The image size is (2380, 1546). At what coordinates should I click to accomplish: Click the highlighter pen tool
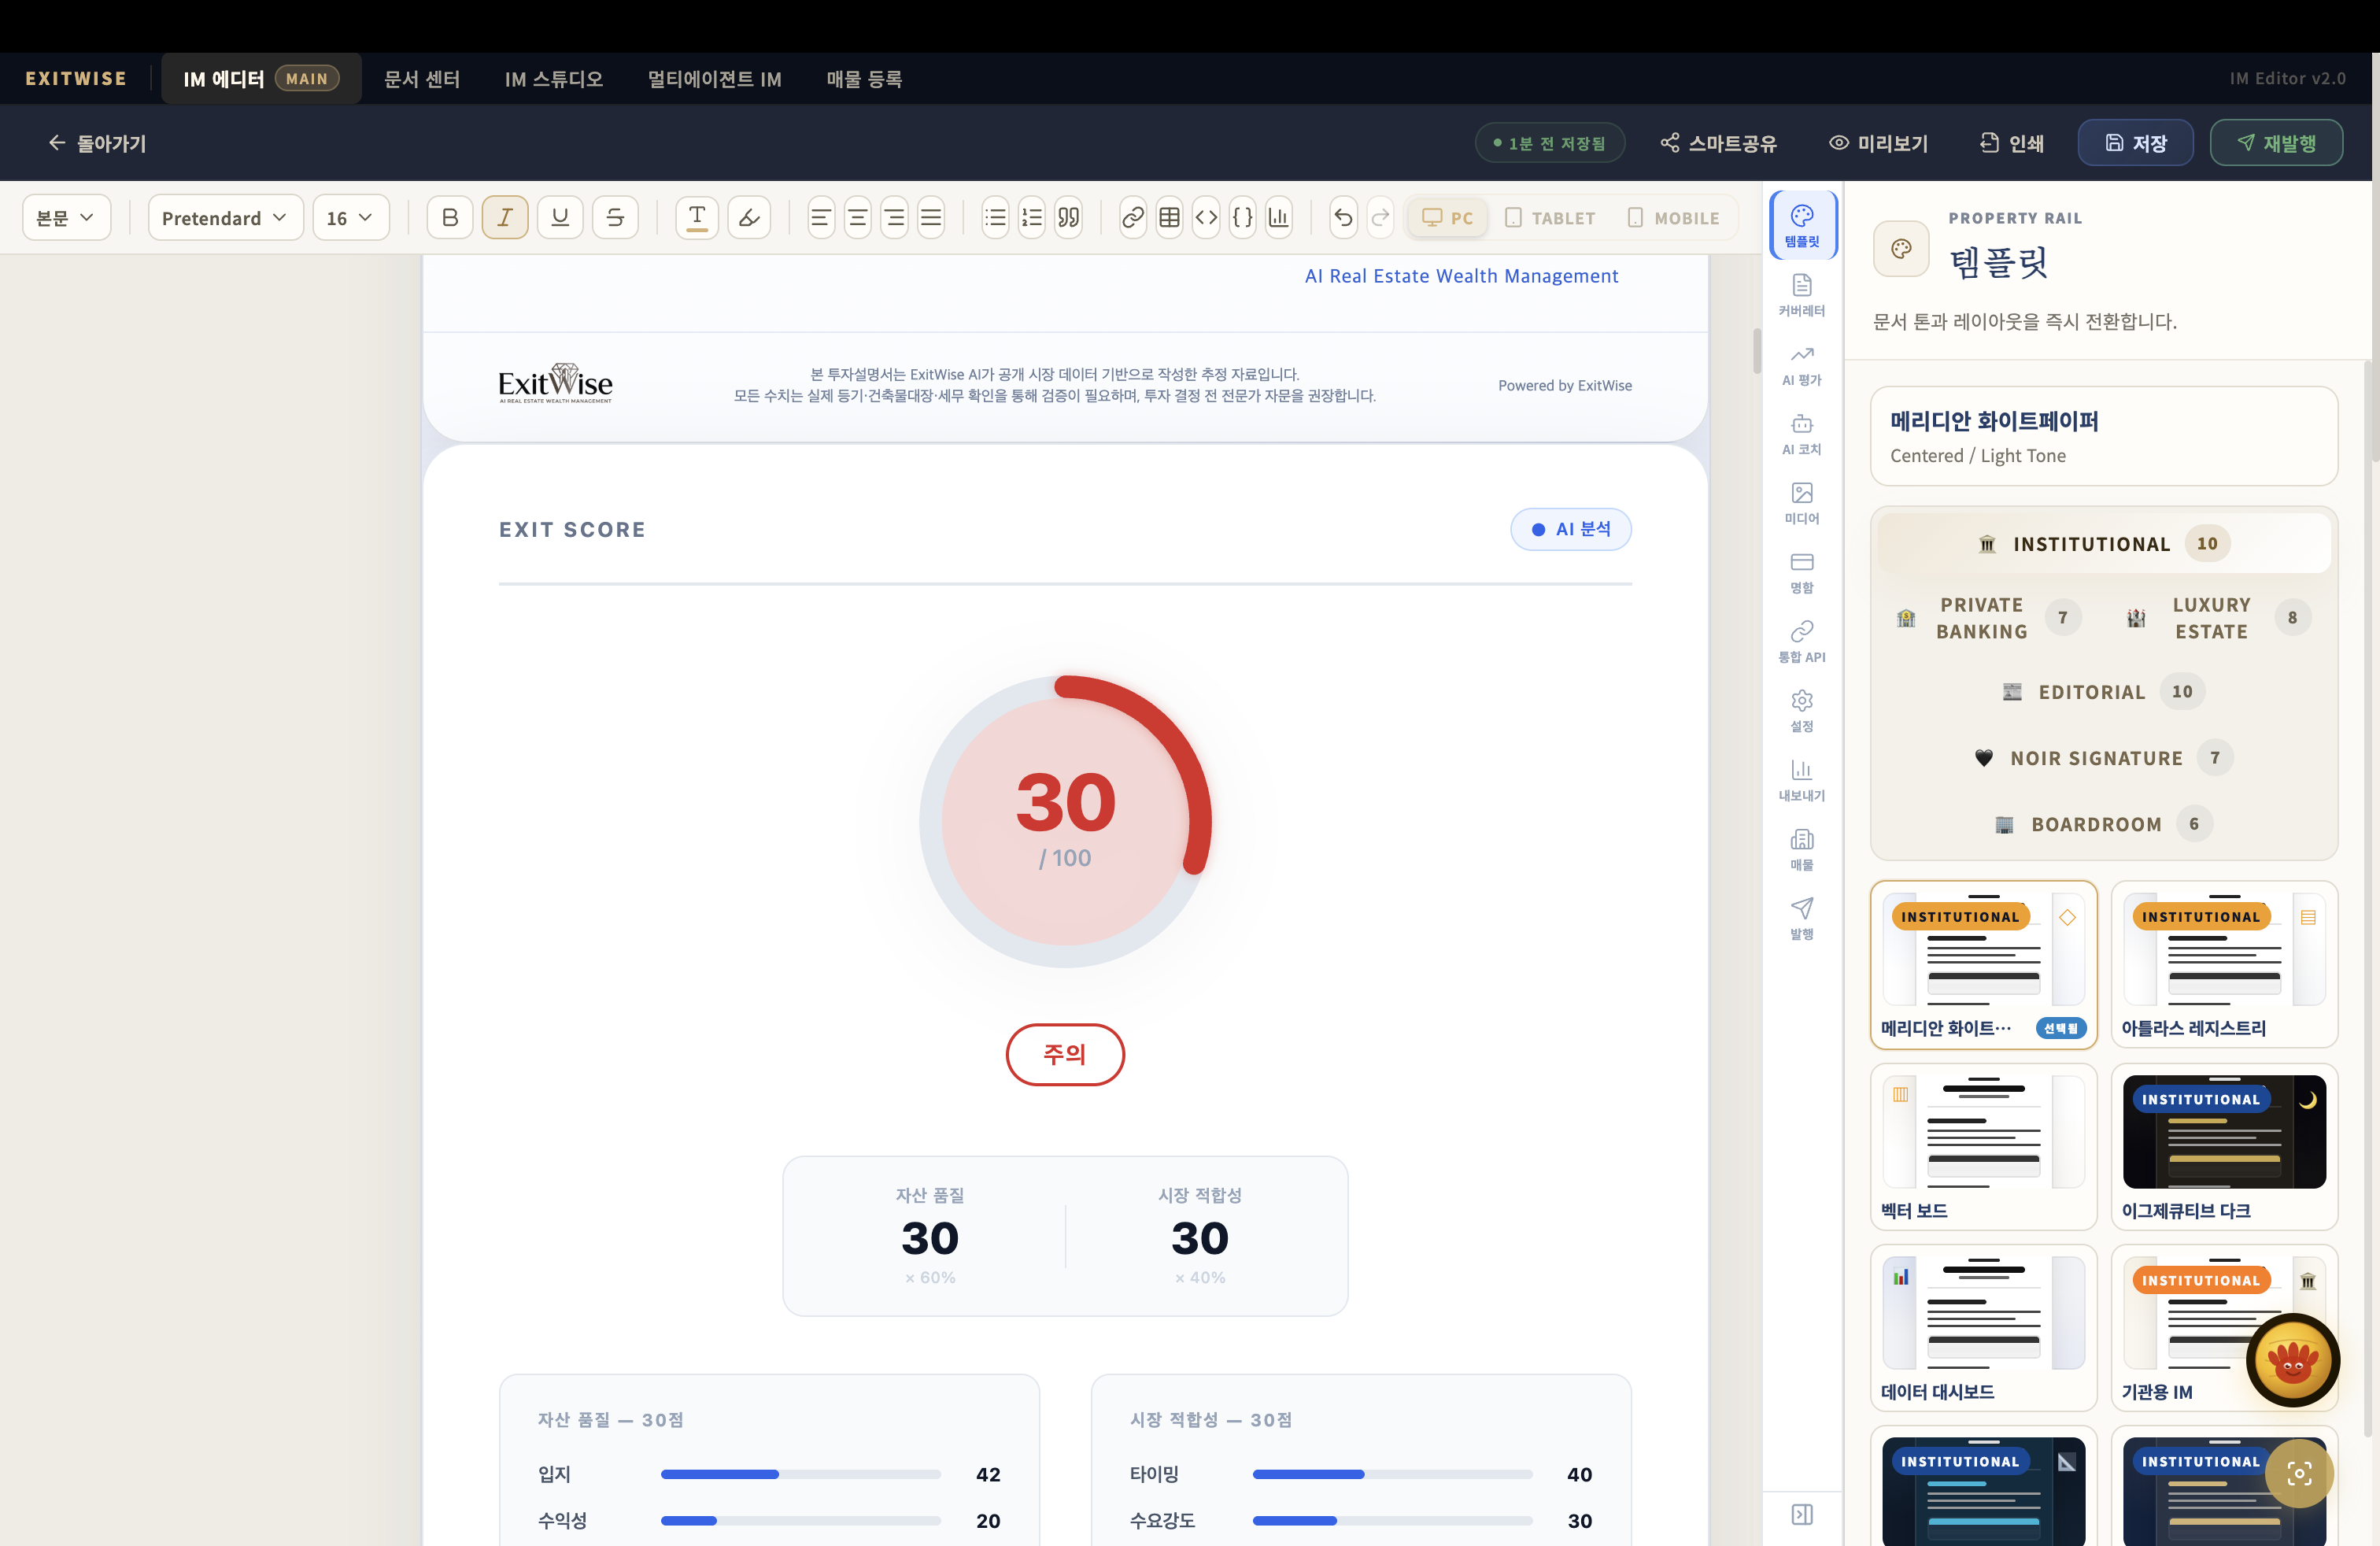[x=749, y=218]
